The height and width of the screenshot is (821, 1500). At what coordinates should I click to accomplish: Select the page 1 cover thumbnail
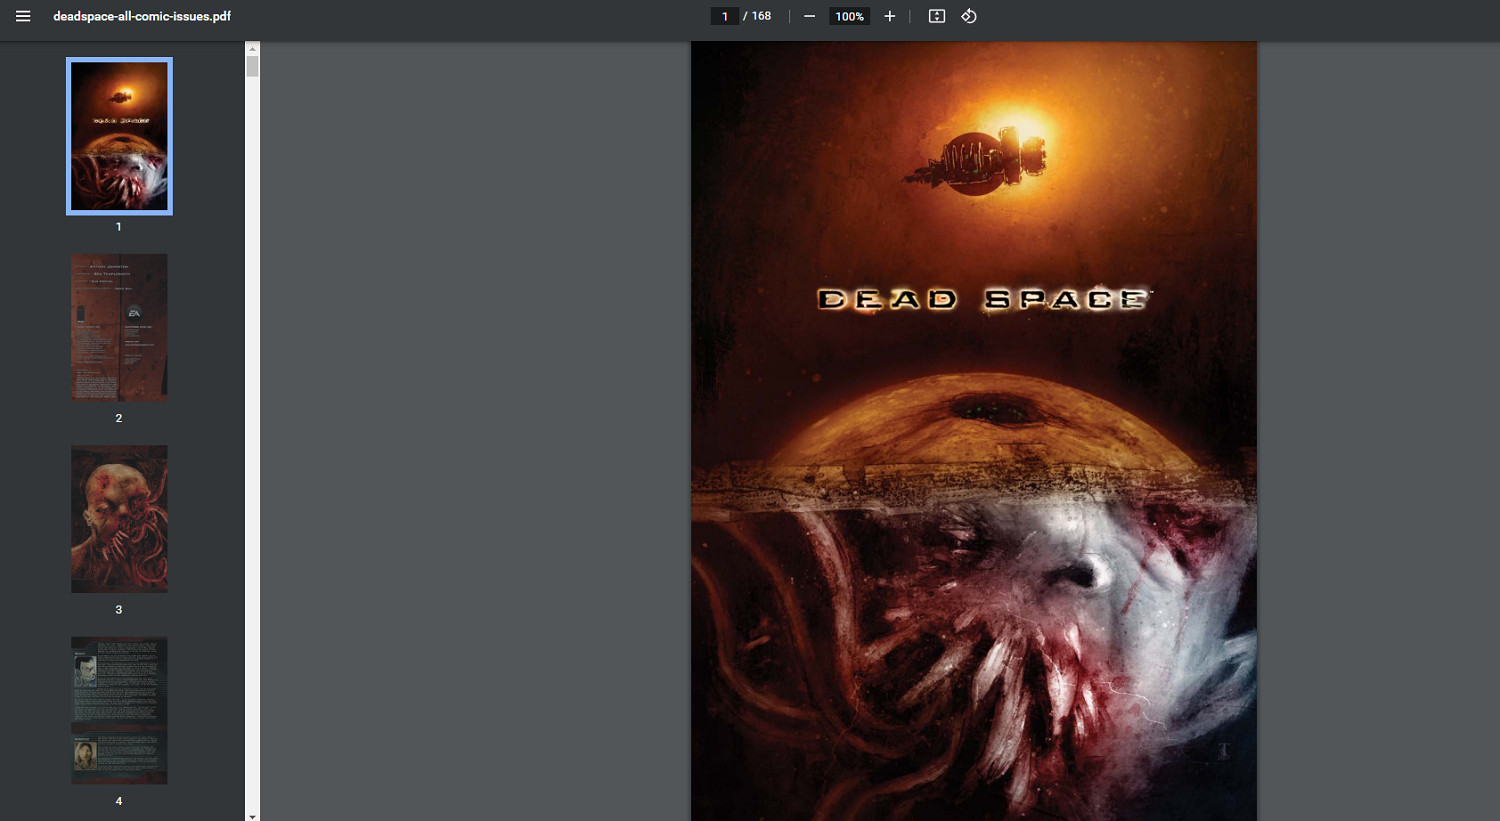(119, 136)
